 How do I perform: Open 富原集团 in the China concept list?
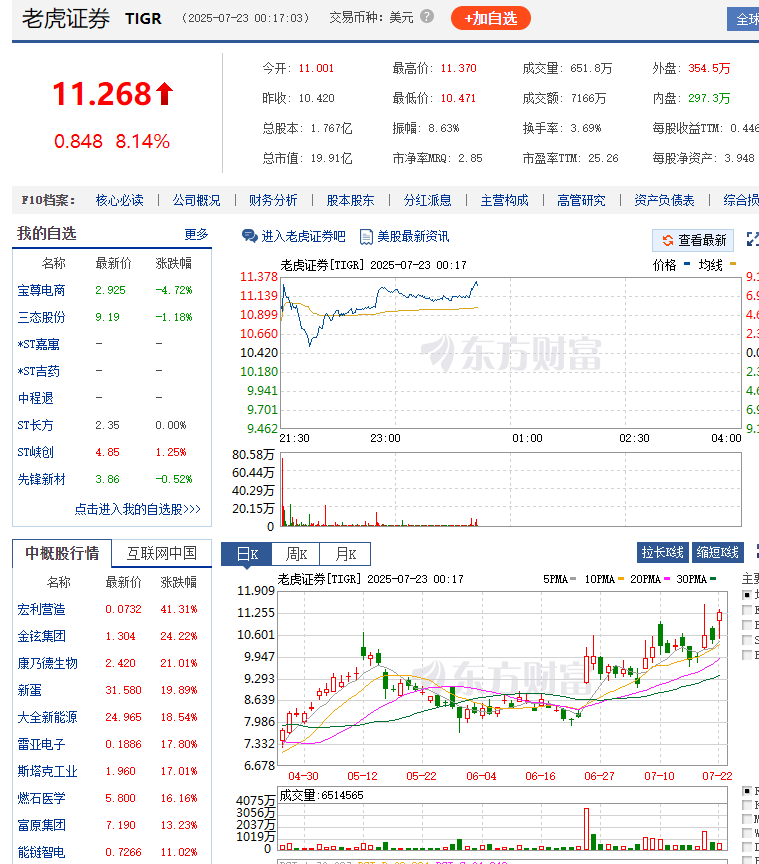[41, 825]
